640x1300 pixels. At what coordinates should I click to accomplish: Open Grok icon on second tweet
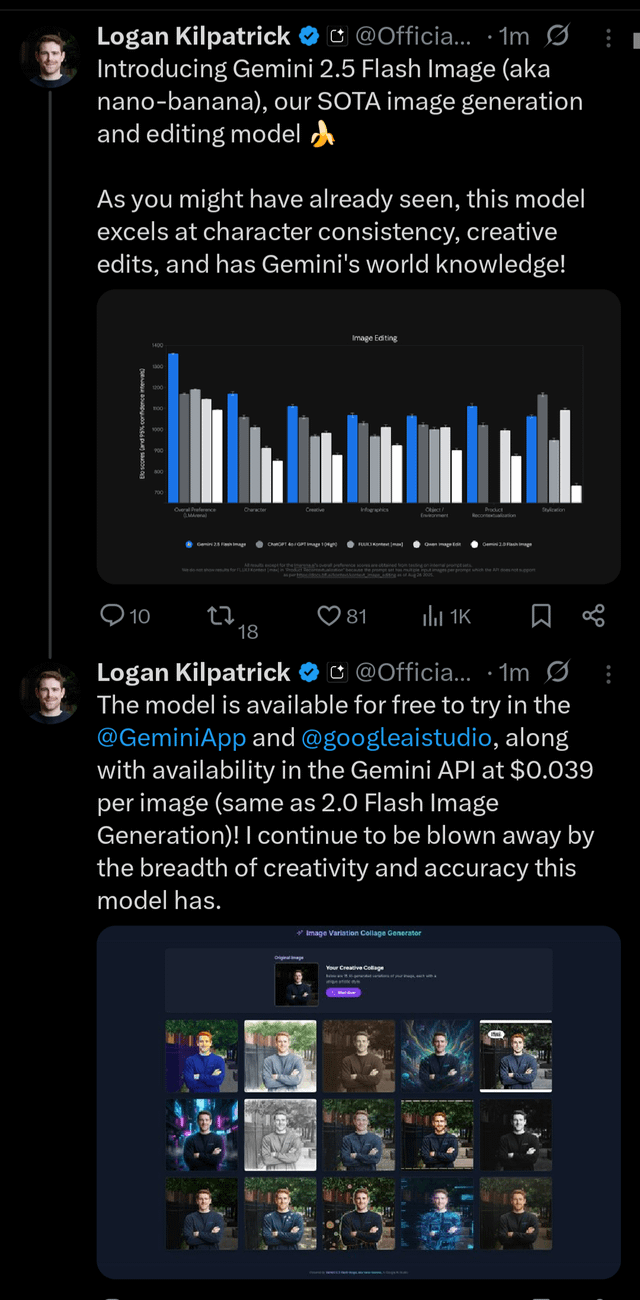click(559, 672)
